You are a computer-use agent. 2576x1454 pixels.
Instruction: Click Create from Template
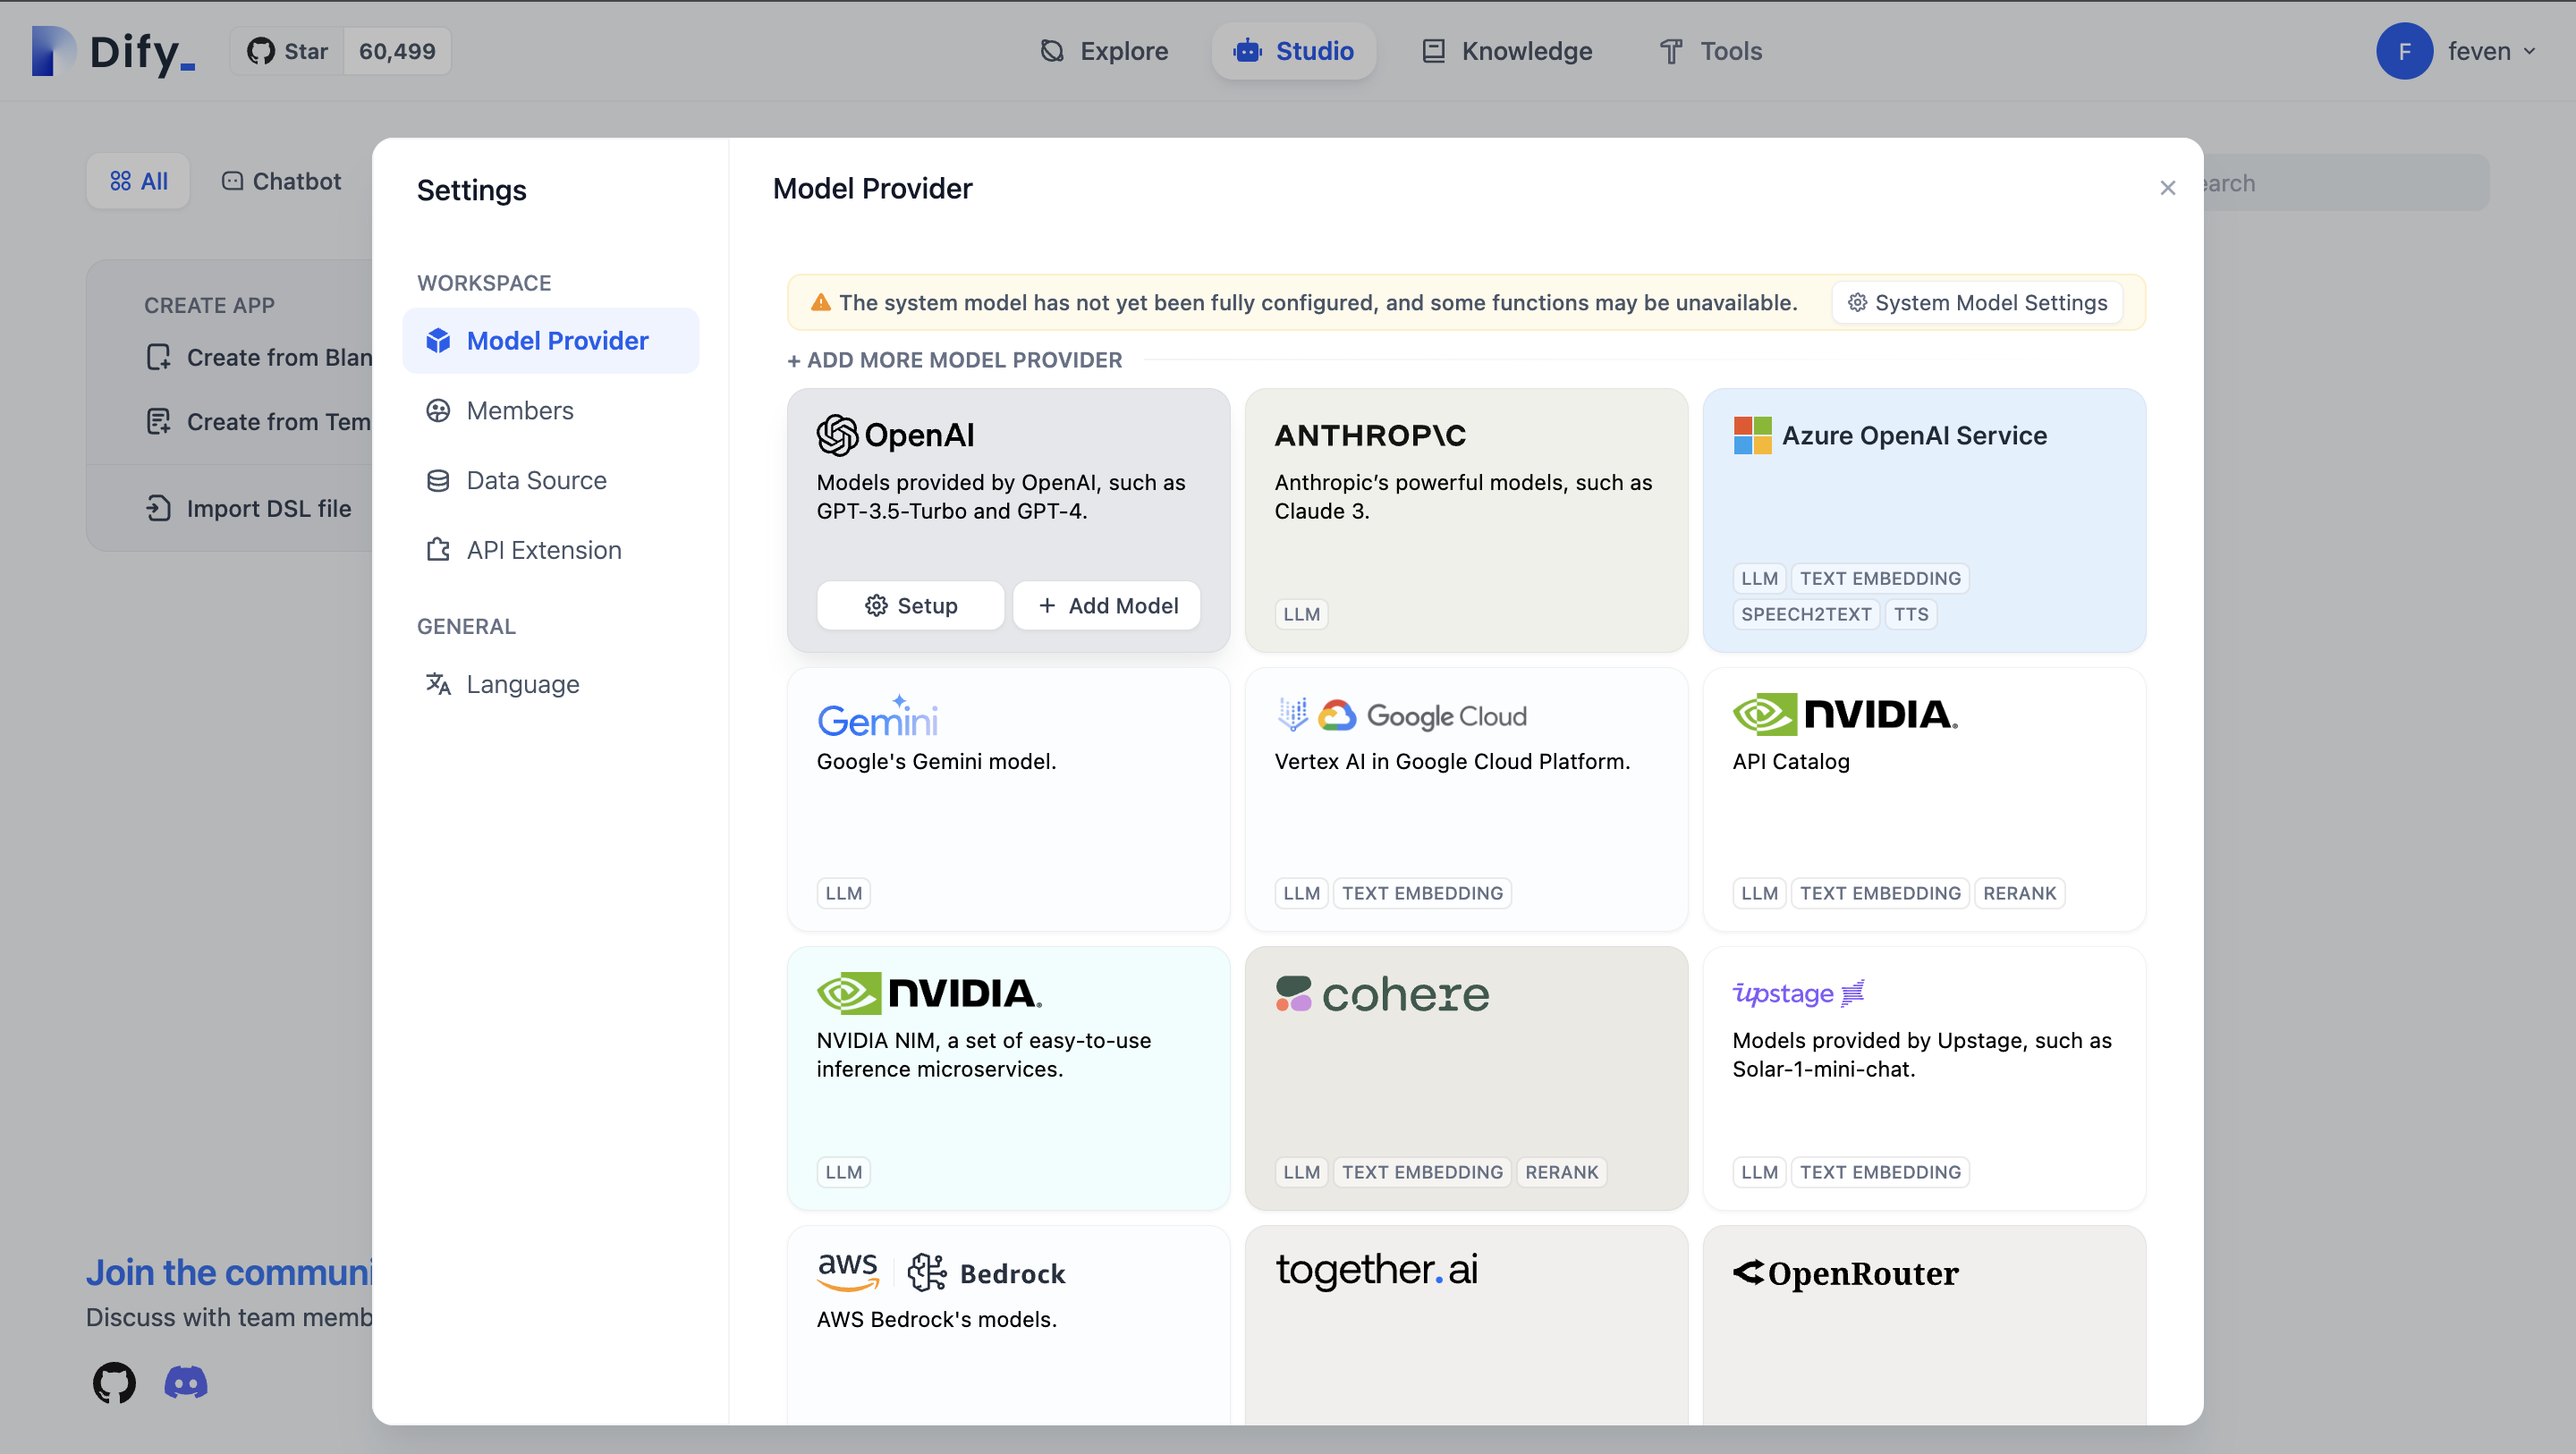259,421
